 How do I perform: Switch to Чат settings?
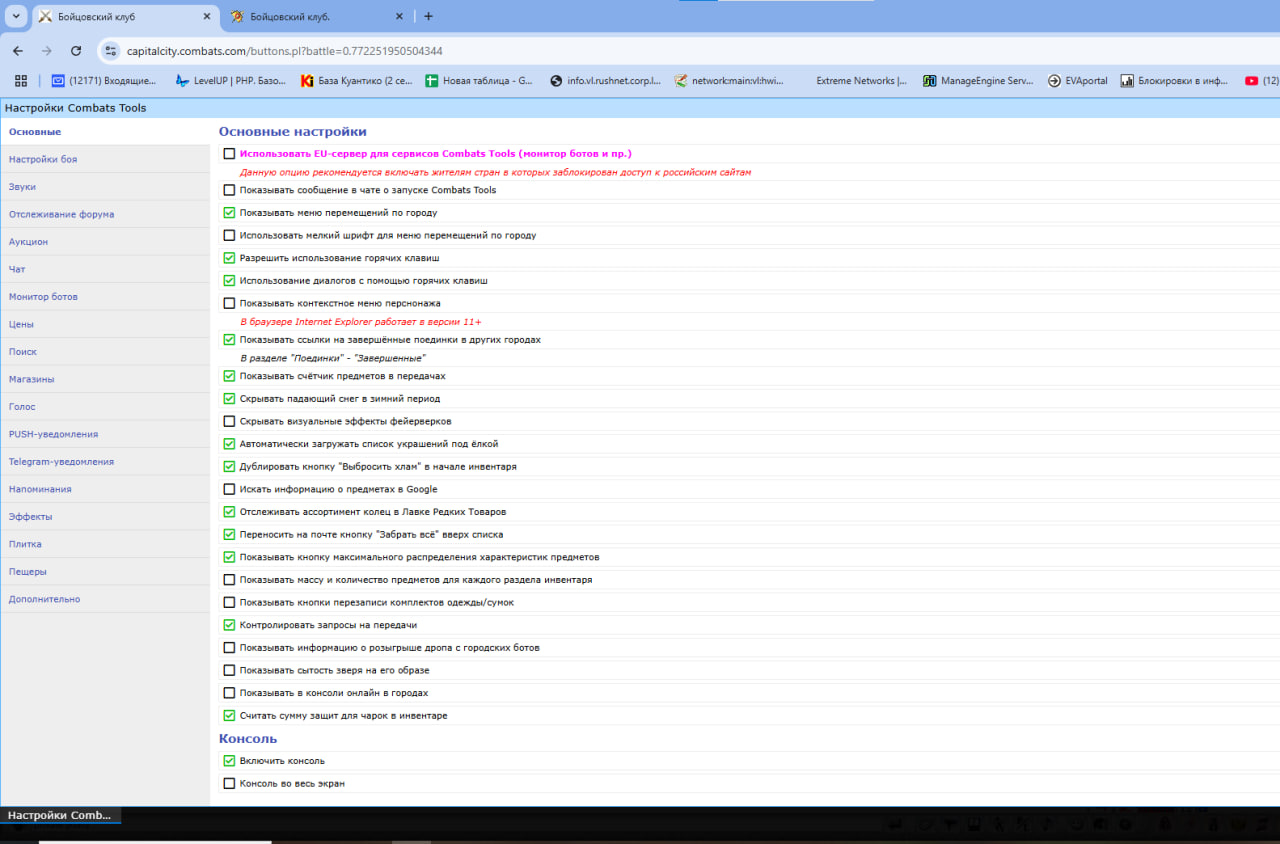click(x=105, y=269)
